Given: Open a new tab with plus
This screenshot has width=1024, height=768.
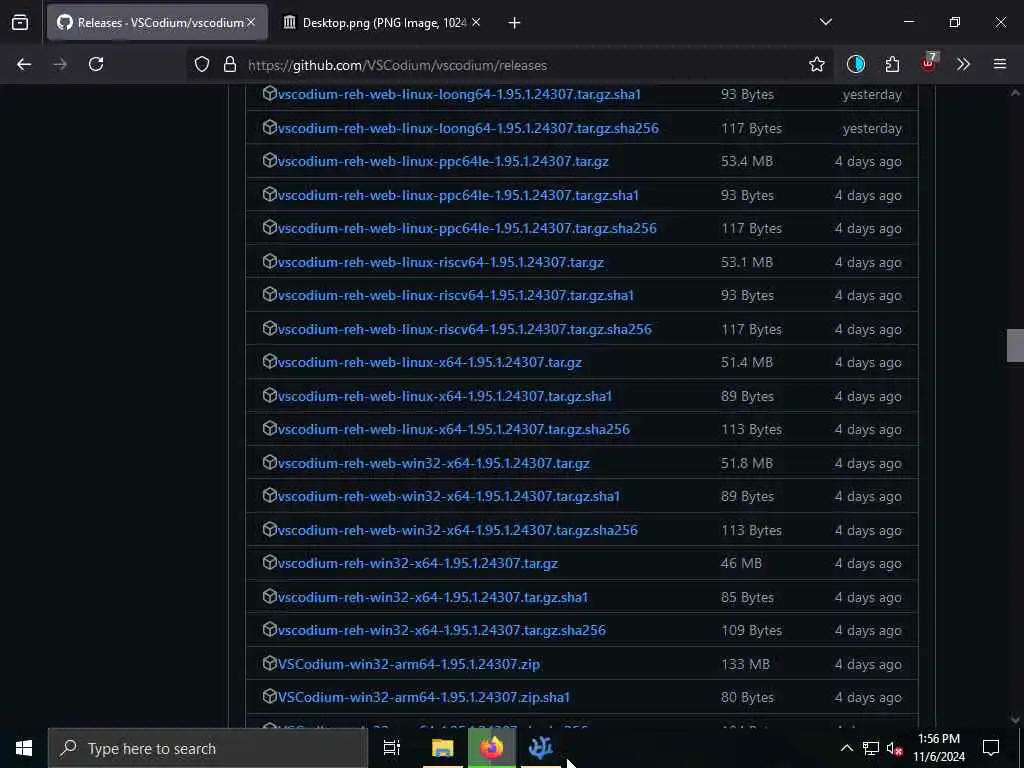Looking at the screenshot, I should pyautogui.click(x=514, y=23).
